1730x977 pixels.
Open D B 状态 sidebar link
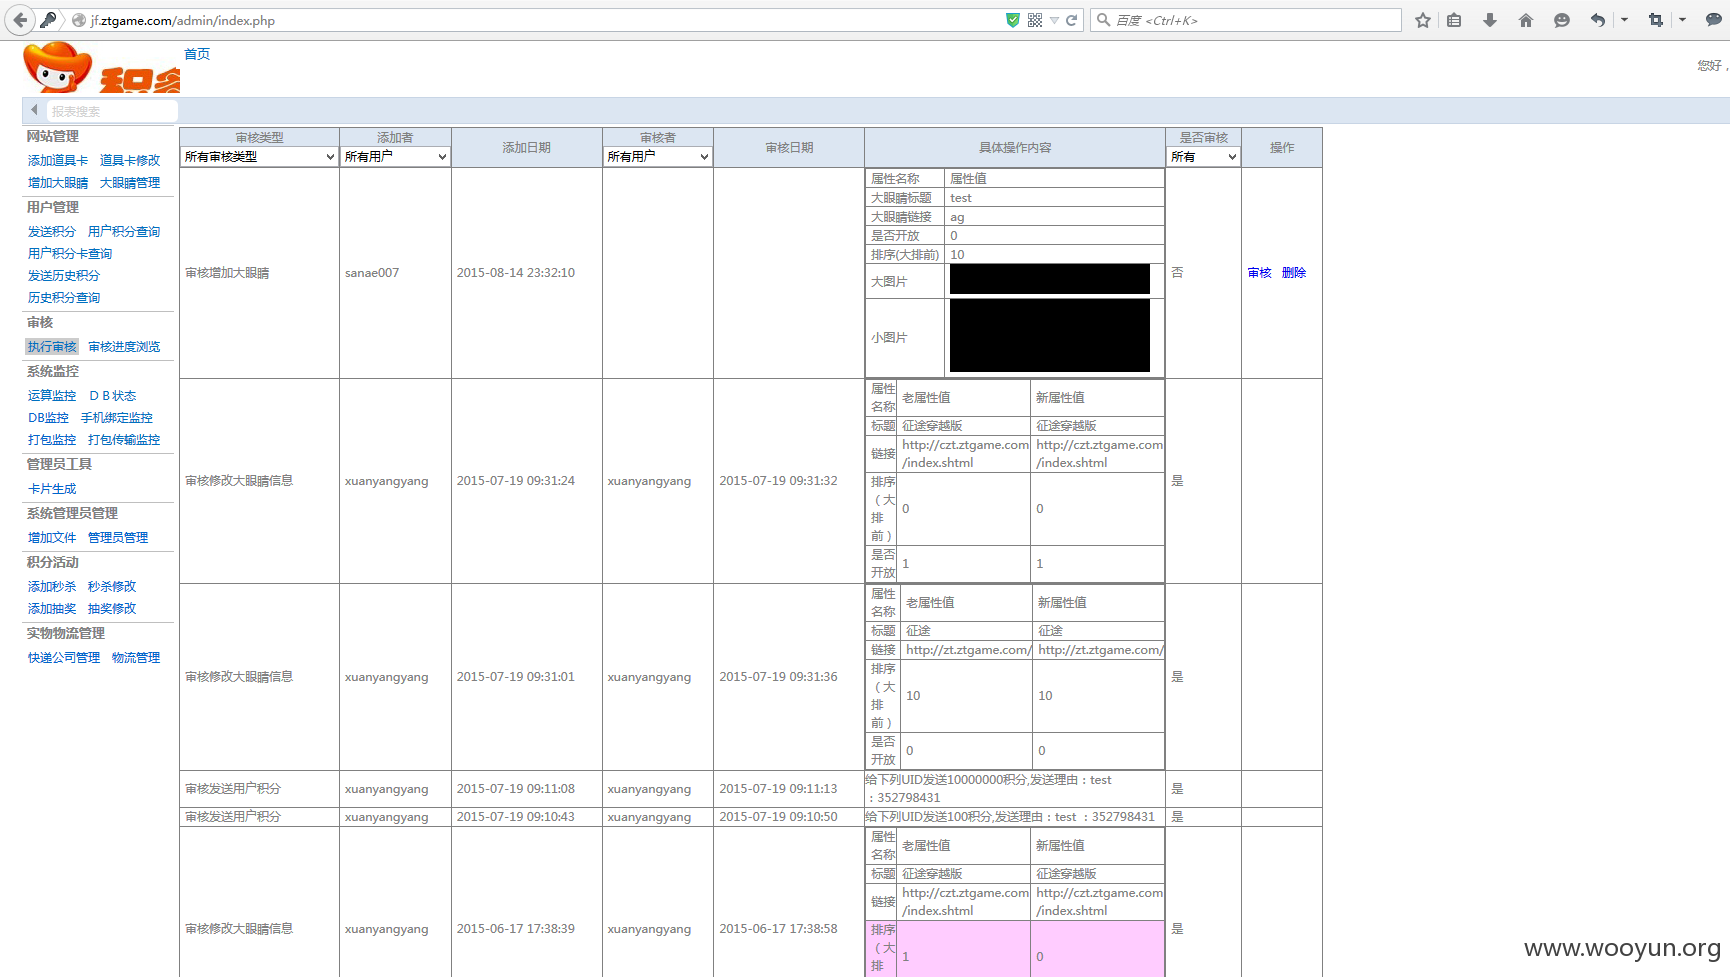(x=113, y=396)
